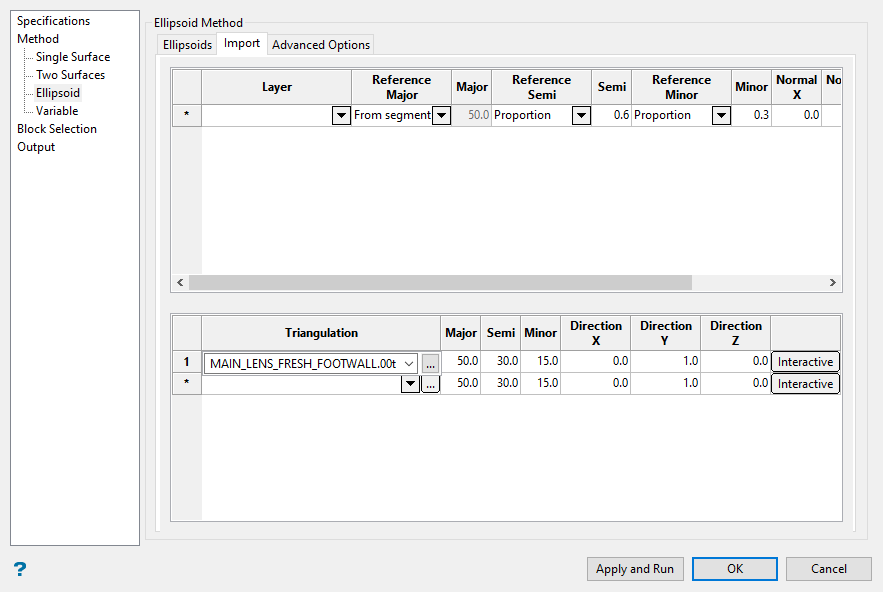
Task: Open the Advanced Options tab
Action: (x=321, y=45)
